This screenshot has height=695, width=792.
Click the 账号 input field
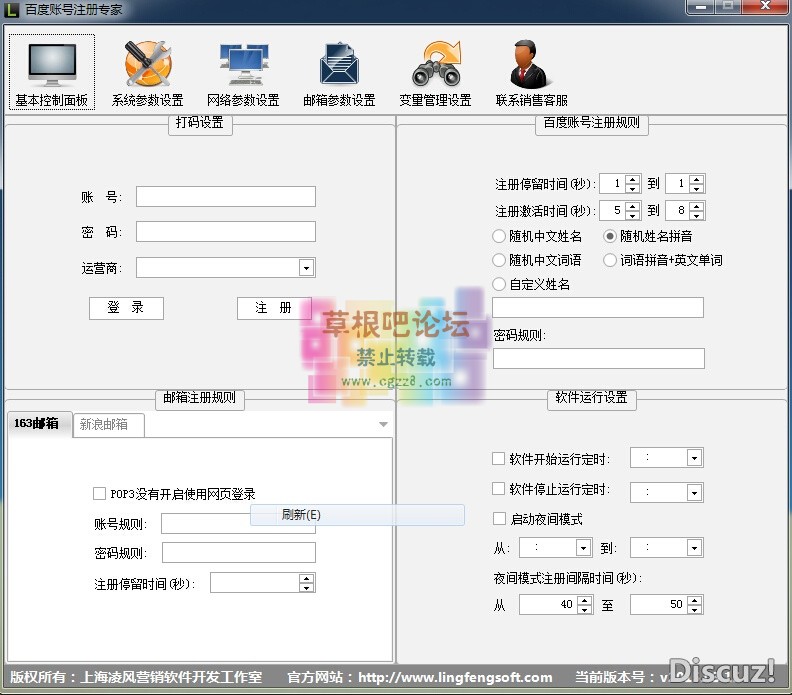click(x=226, y=196)
